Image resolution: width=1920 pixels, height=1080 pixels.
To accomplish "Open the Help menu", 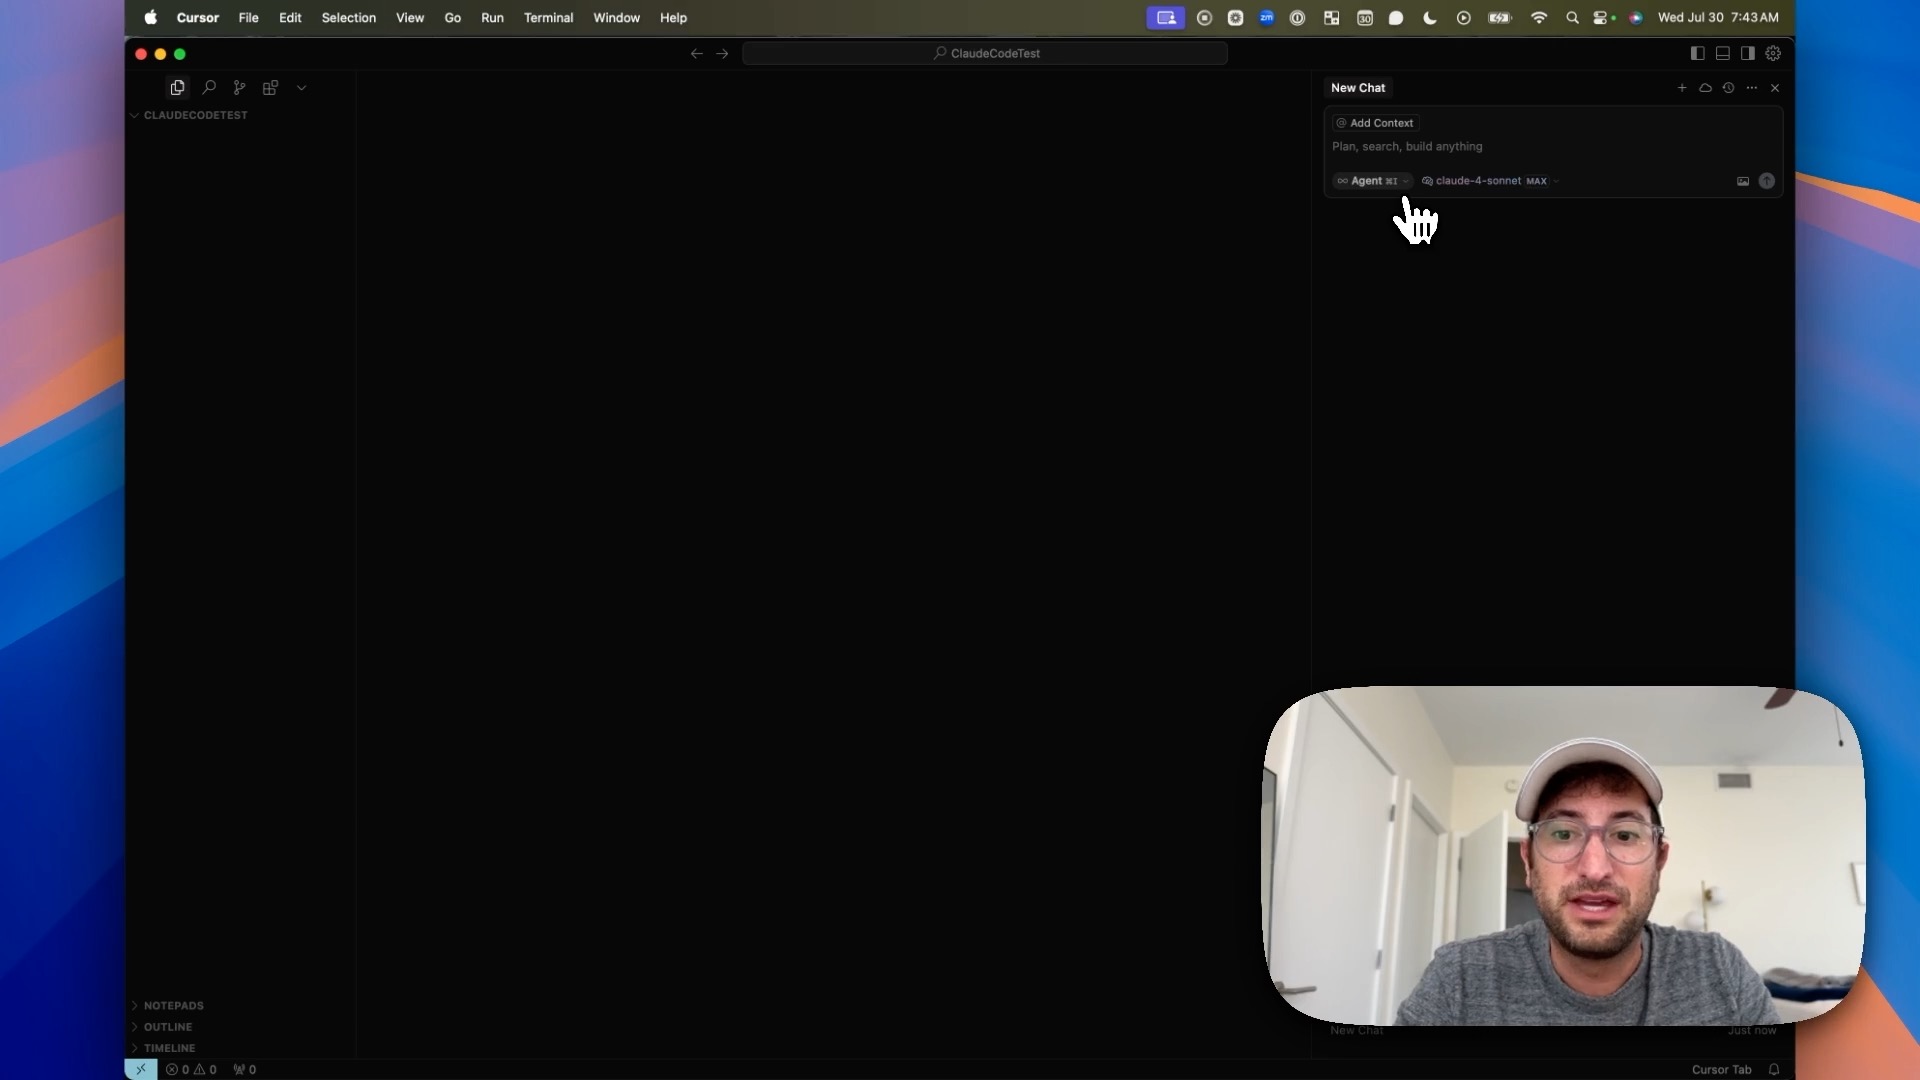I will pos(673,18).
